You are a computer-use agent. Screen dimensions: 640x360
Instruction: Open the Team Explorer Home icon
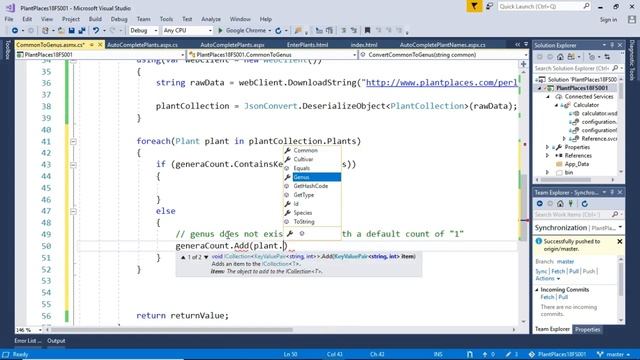click(x=560, y=204)
